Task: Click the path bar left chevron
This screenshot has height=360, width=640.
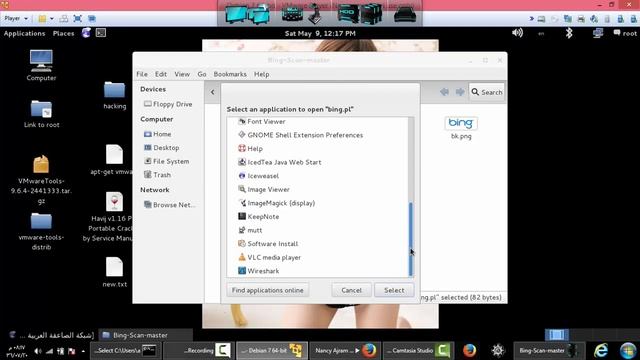Action: coord(212,92)
